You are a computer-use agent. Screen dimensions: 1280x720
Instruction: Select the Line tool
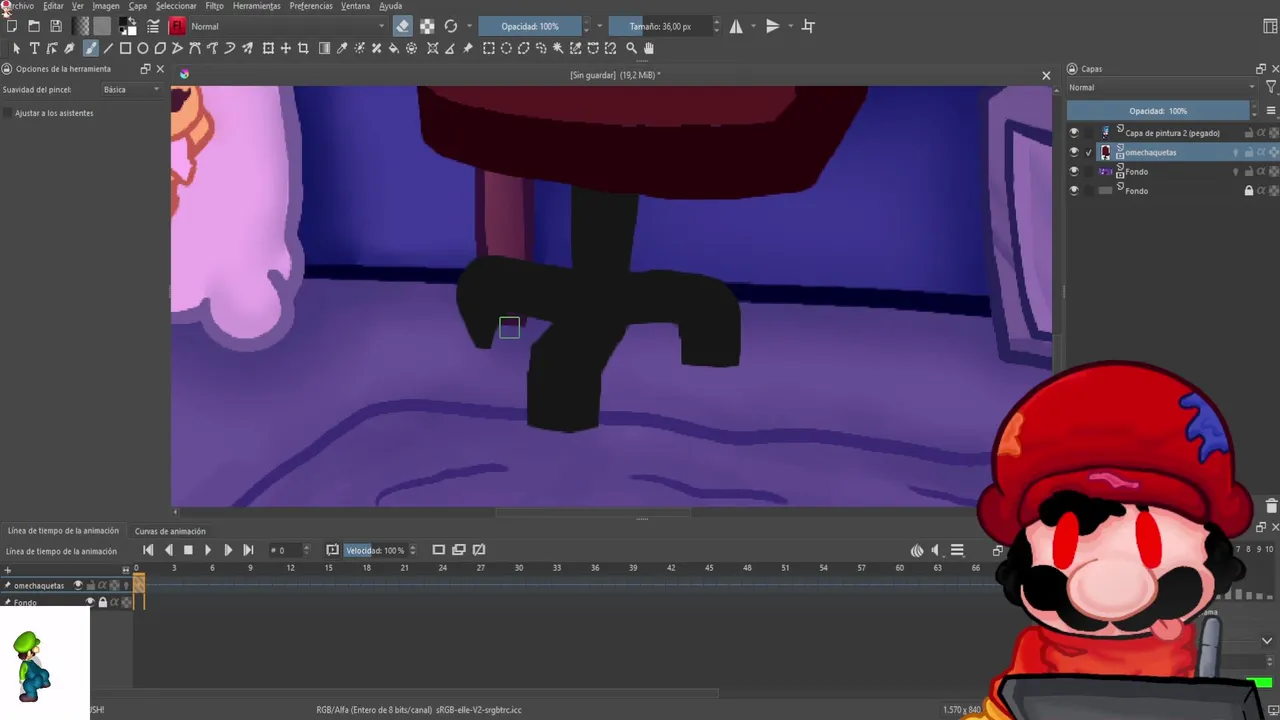pos(108,48)
